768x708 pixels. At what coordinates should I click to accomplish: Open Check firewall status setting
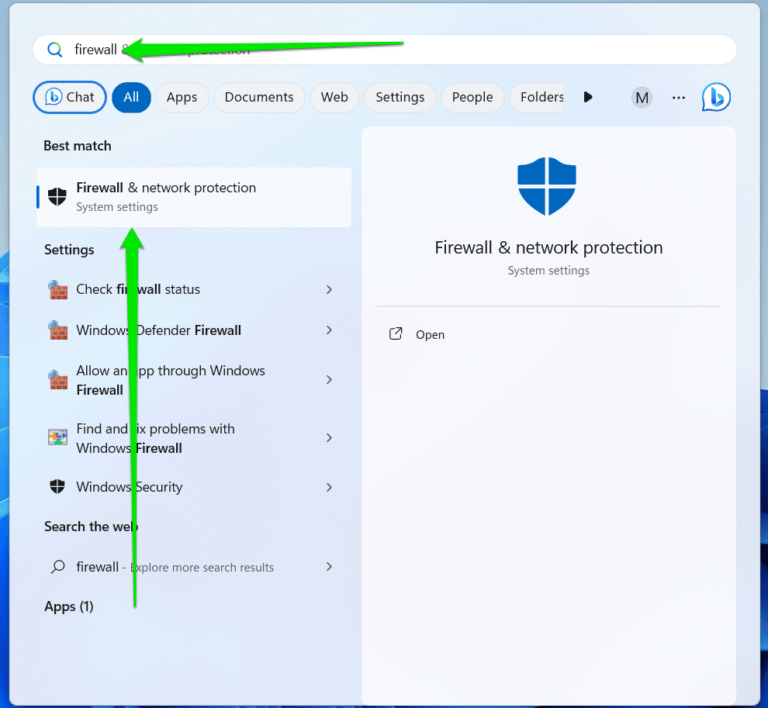194,289
